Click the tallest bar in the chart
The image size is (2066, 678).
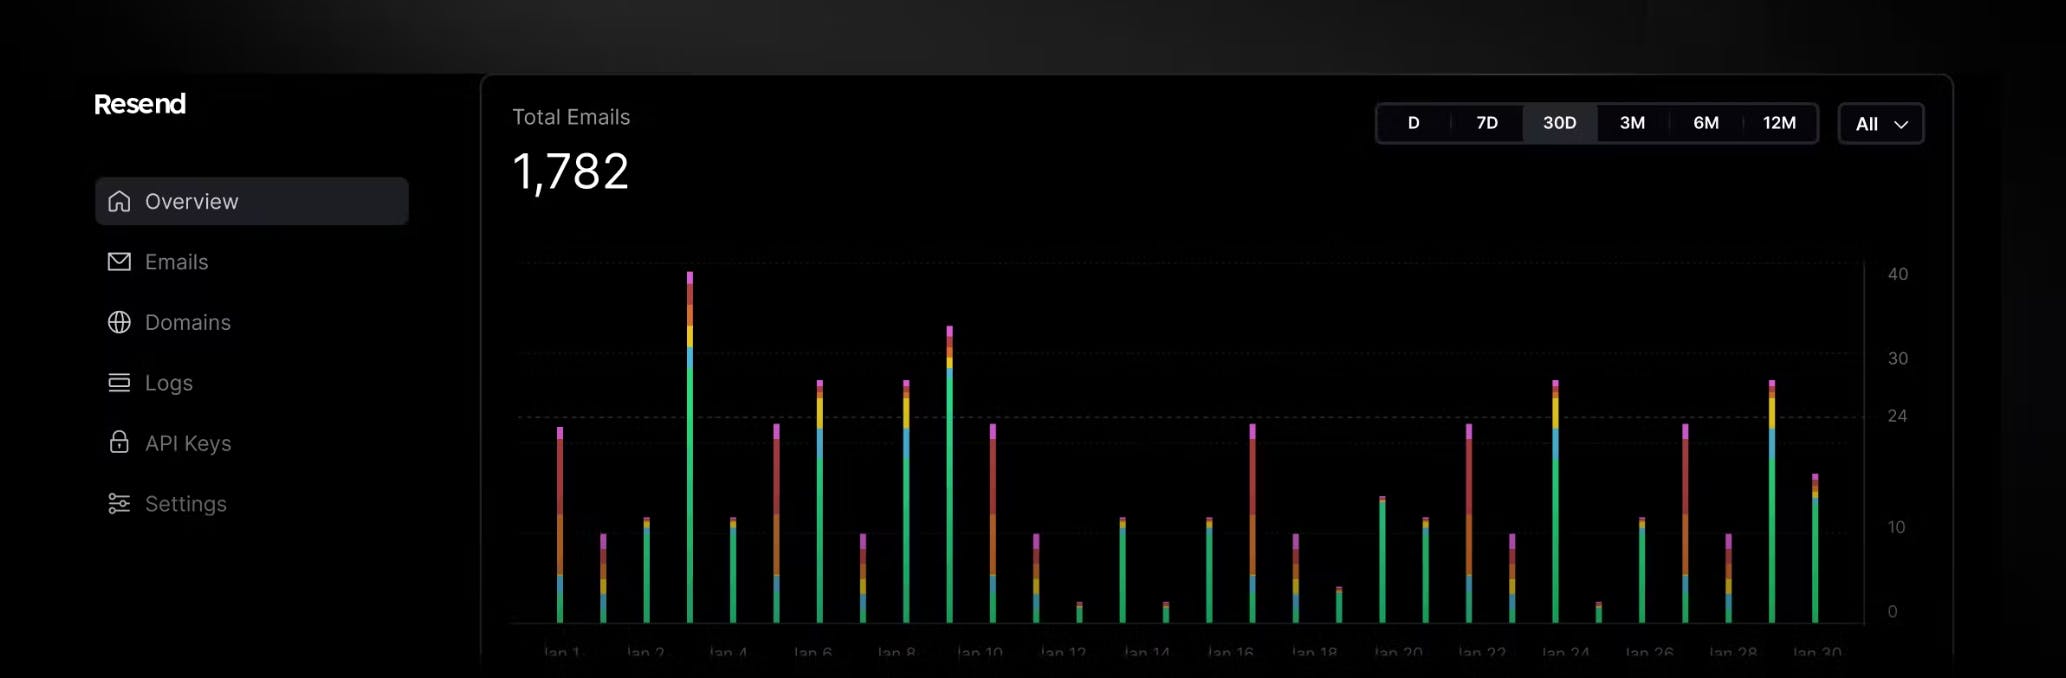coord(690,447)
